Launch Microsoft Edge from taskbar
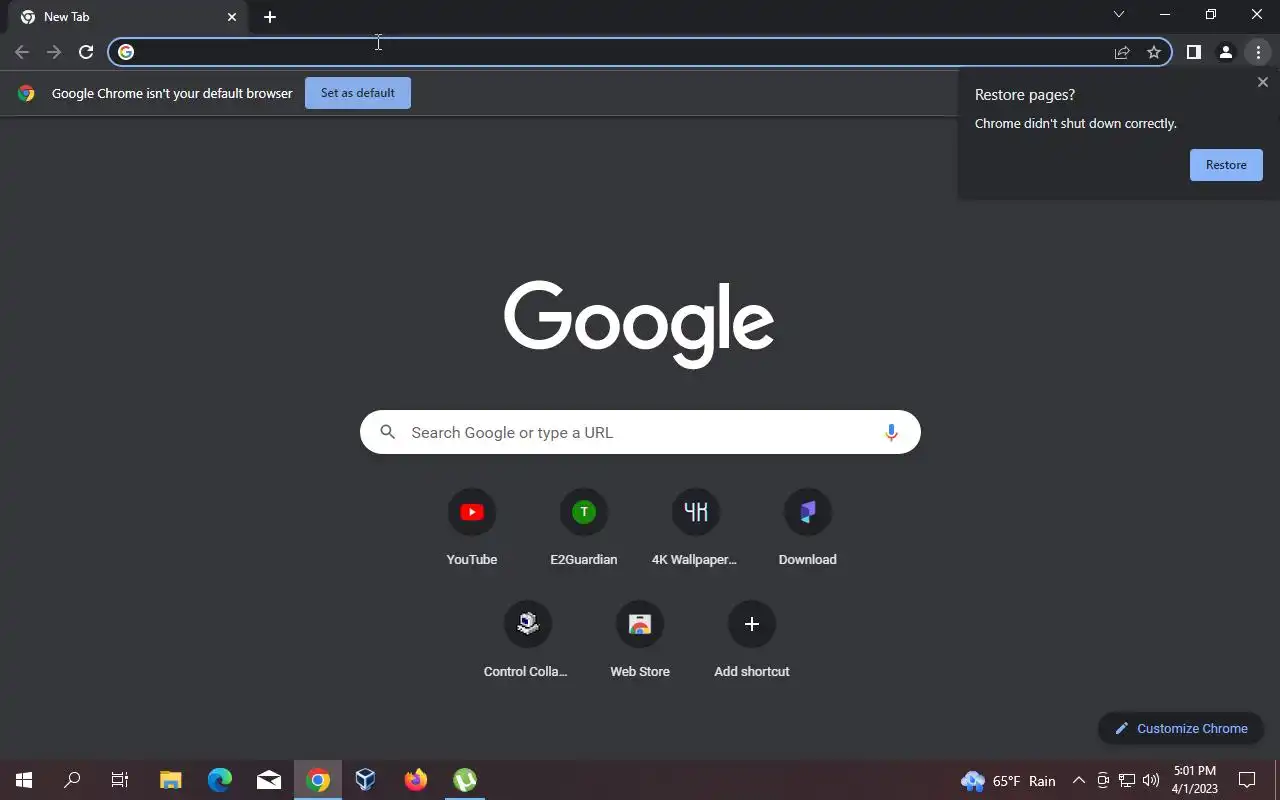Viewport: 1280px width, 800px height. (x=219, y=780)
